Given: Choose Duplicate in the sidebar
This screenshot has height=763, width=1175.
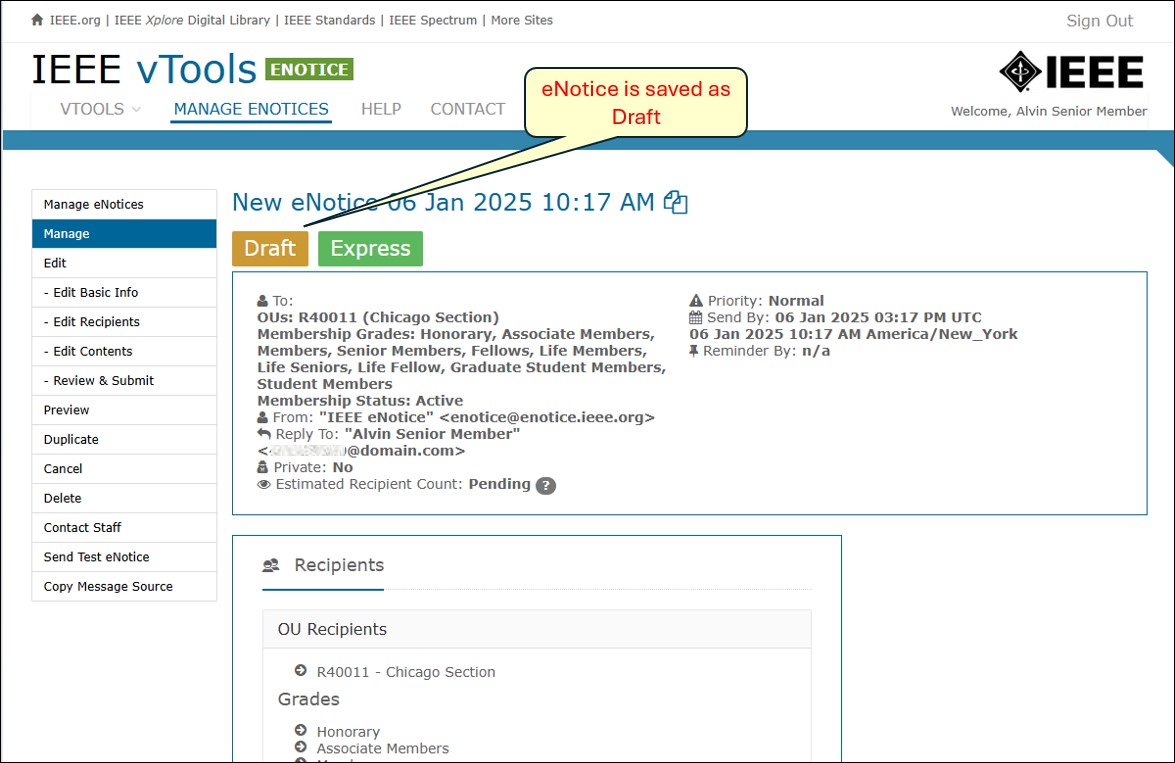Looking at the screenshot, I should [124, 439].
